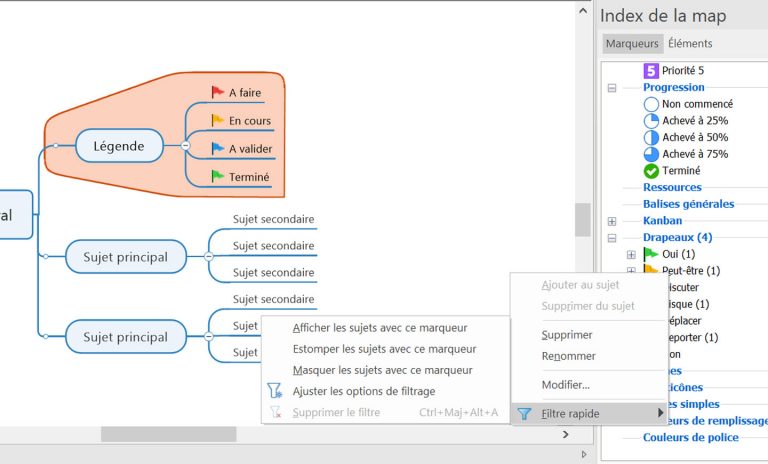
Task: Click the green Oui flag marker
Action: click(651, 255)
